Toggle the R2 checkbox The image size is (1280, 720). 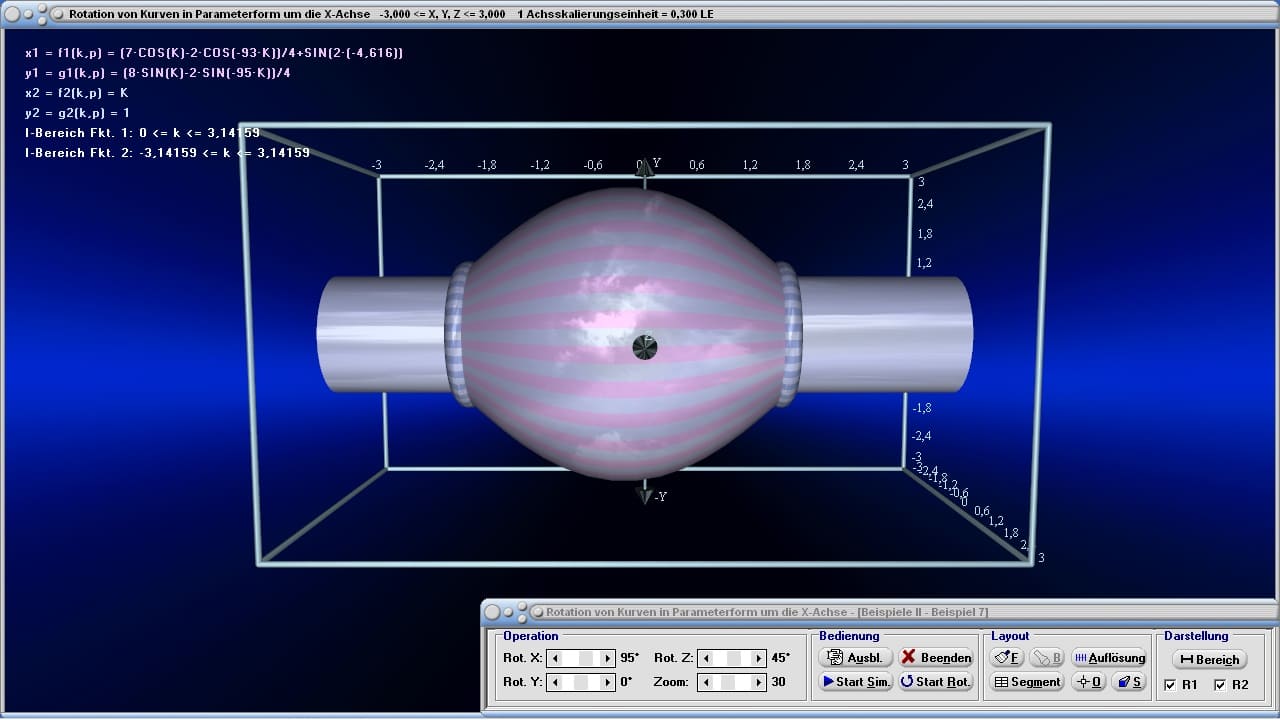(x=1220, y=685)
